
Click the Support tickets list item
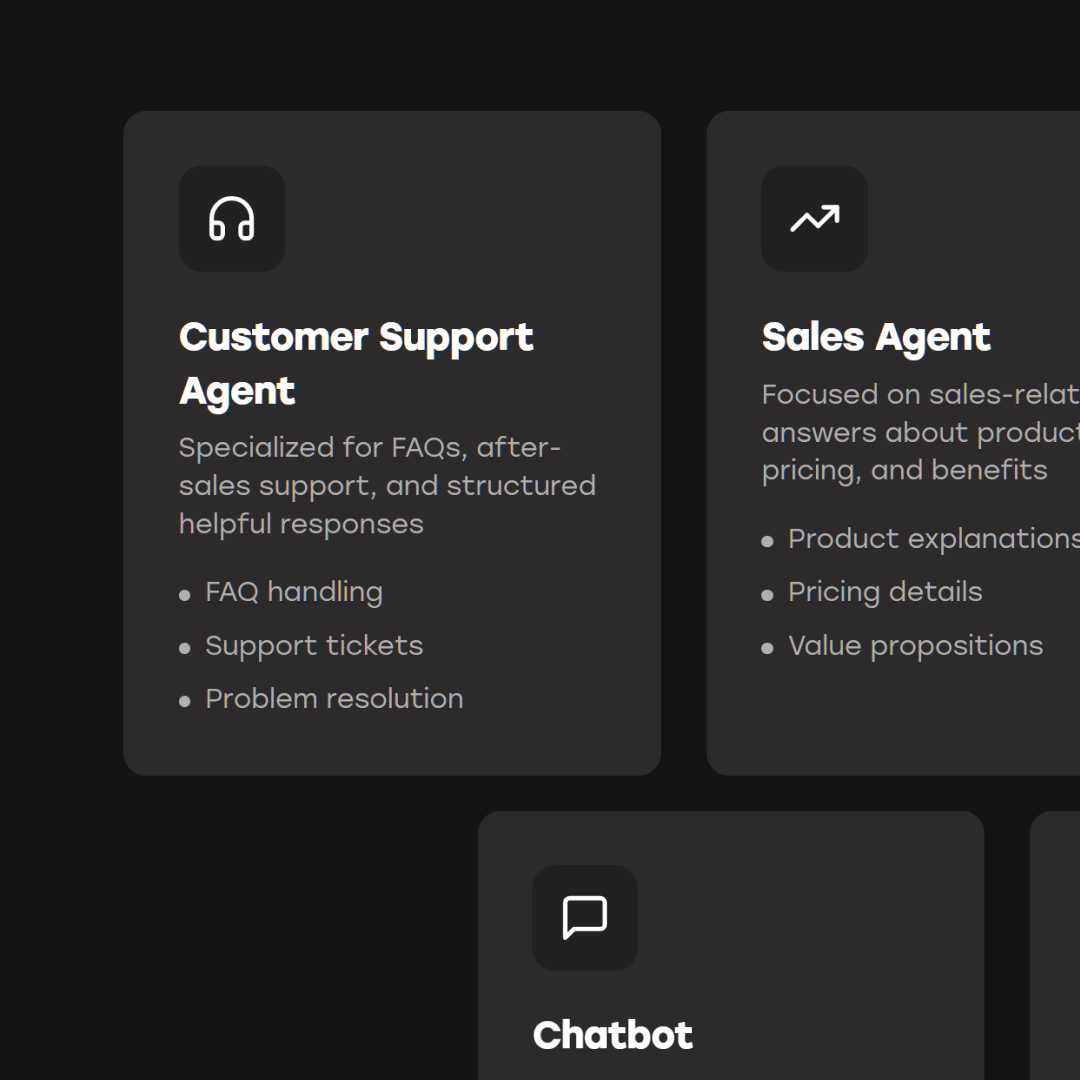point(314,646)
